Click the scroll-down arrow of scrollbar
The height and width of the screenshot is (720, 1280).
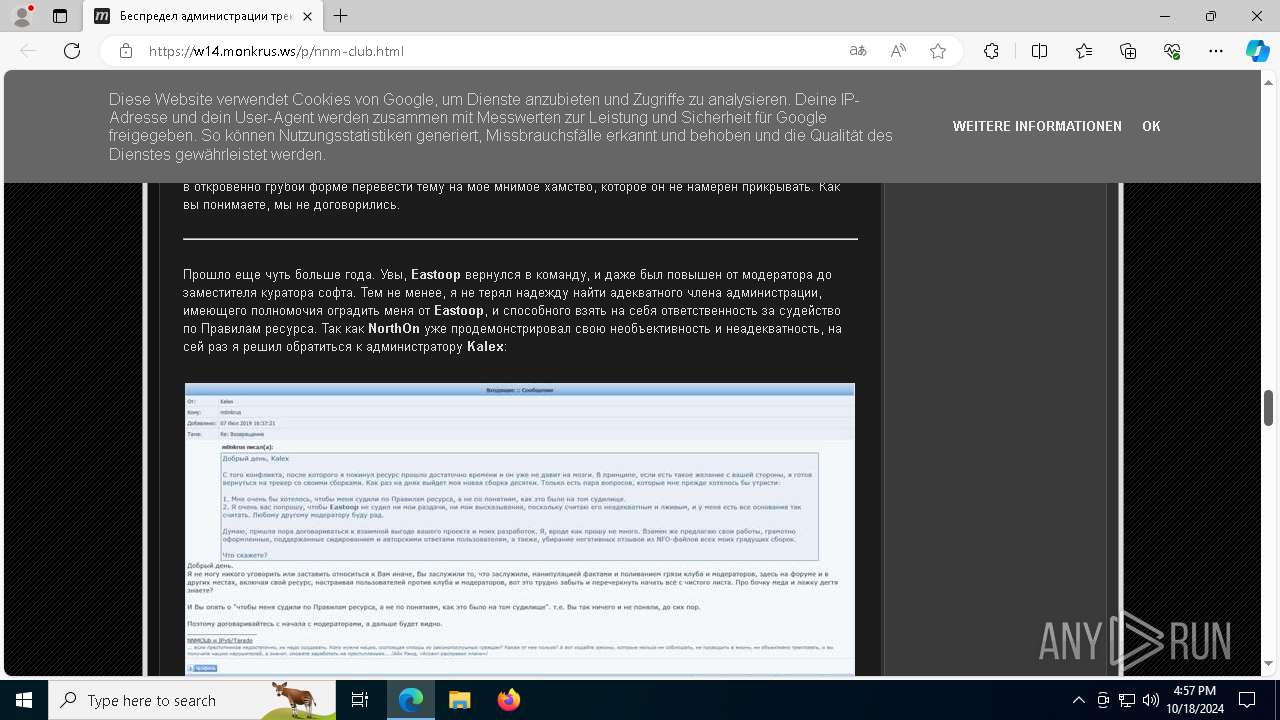click(1268, 664)
